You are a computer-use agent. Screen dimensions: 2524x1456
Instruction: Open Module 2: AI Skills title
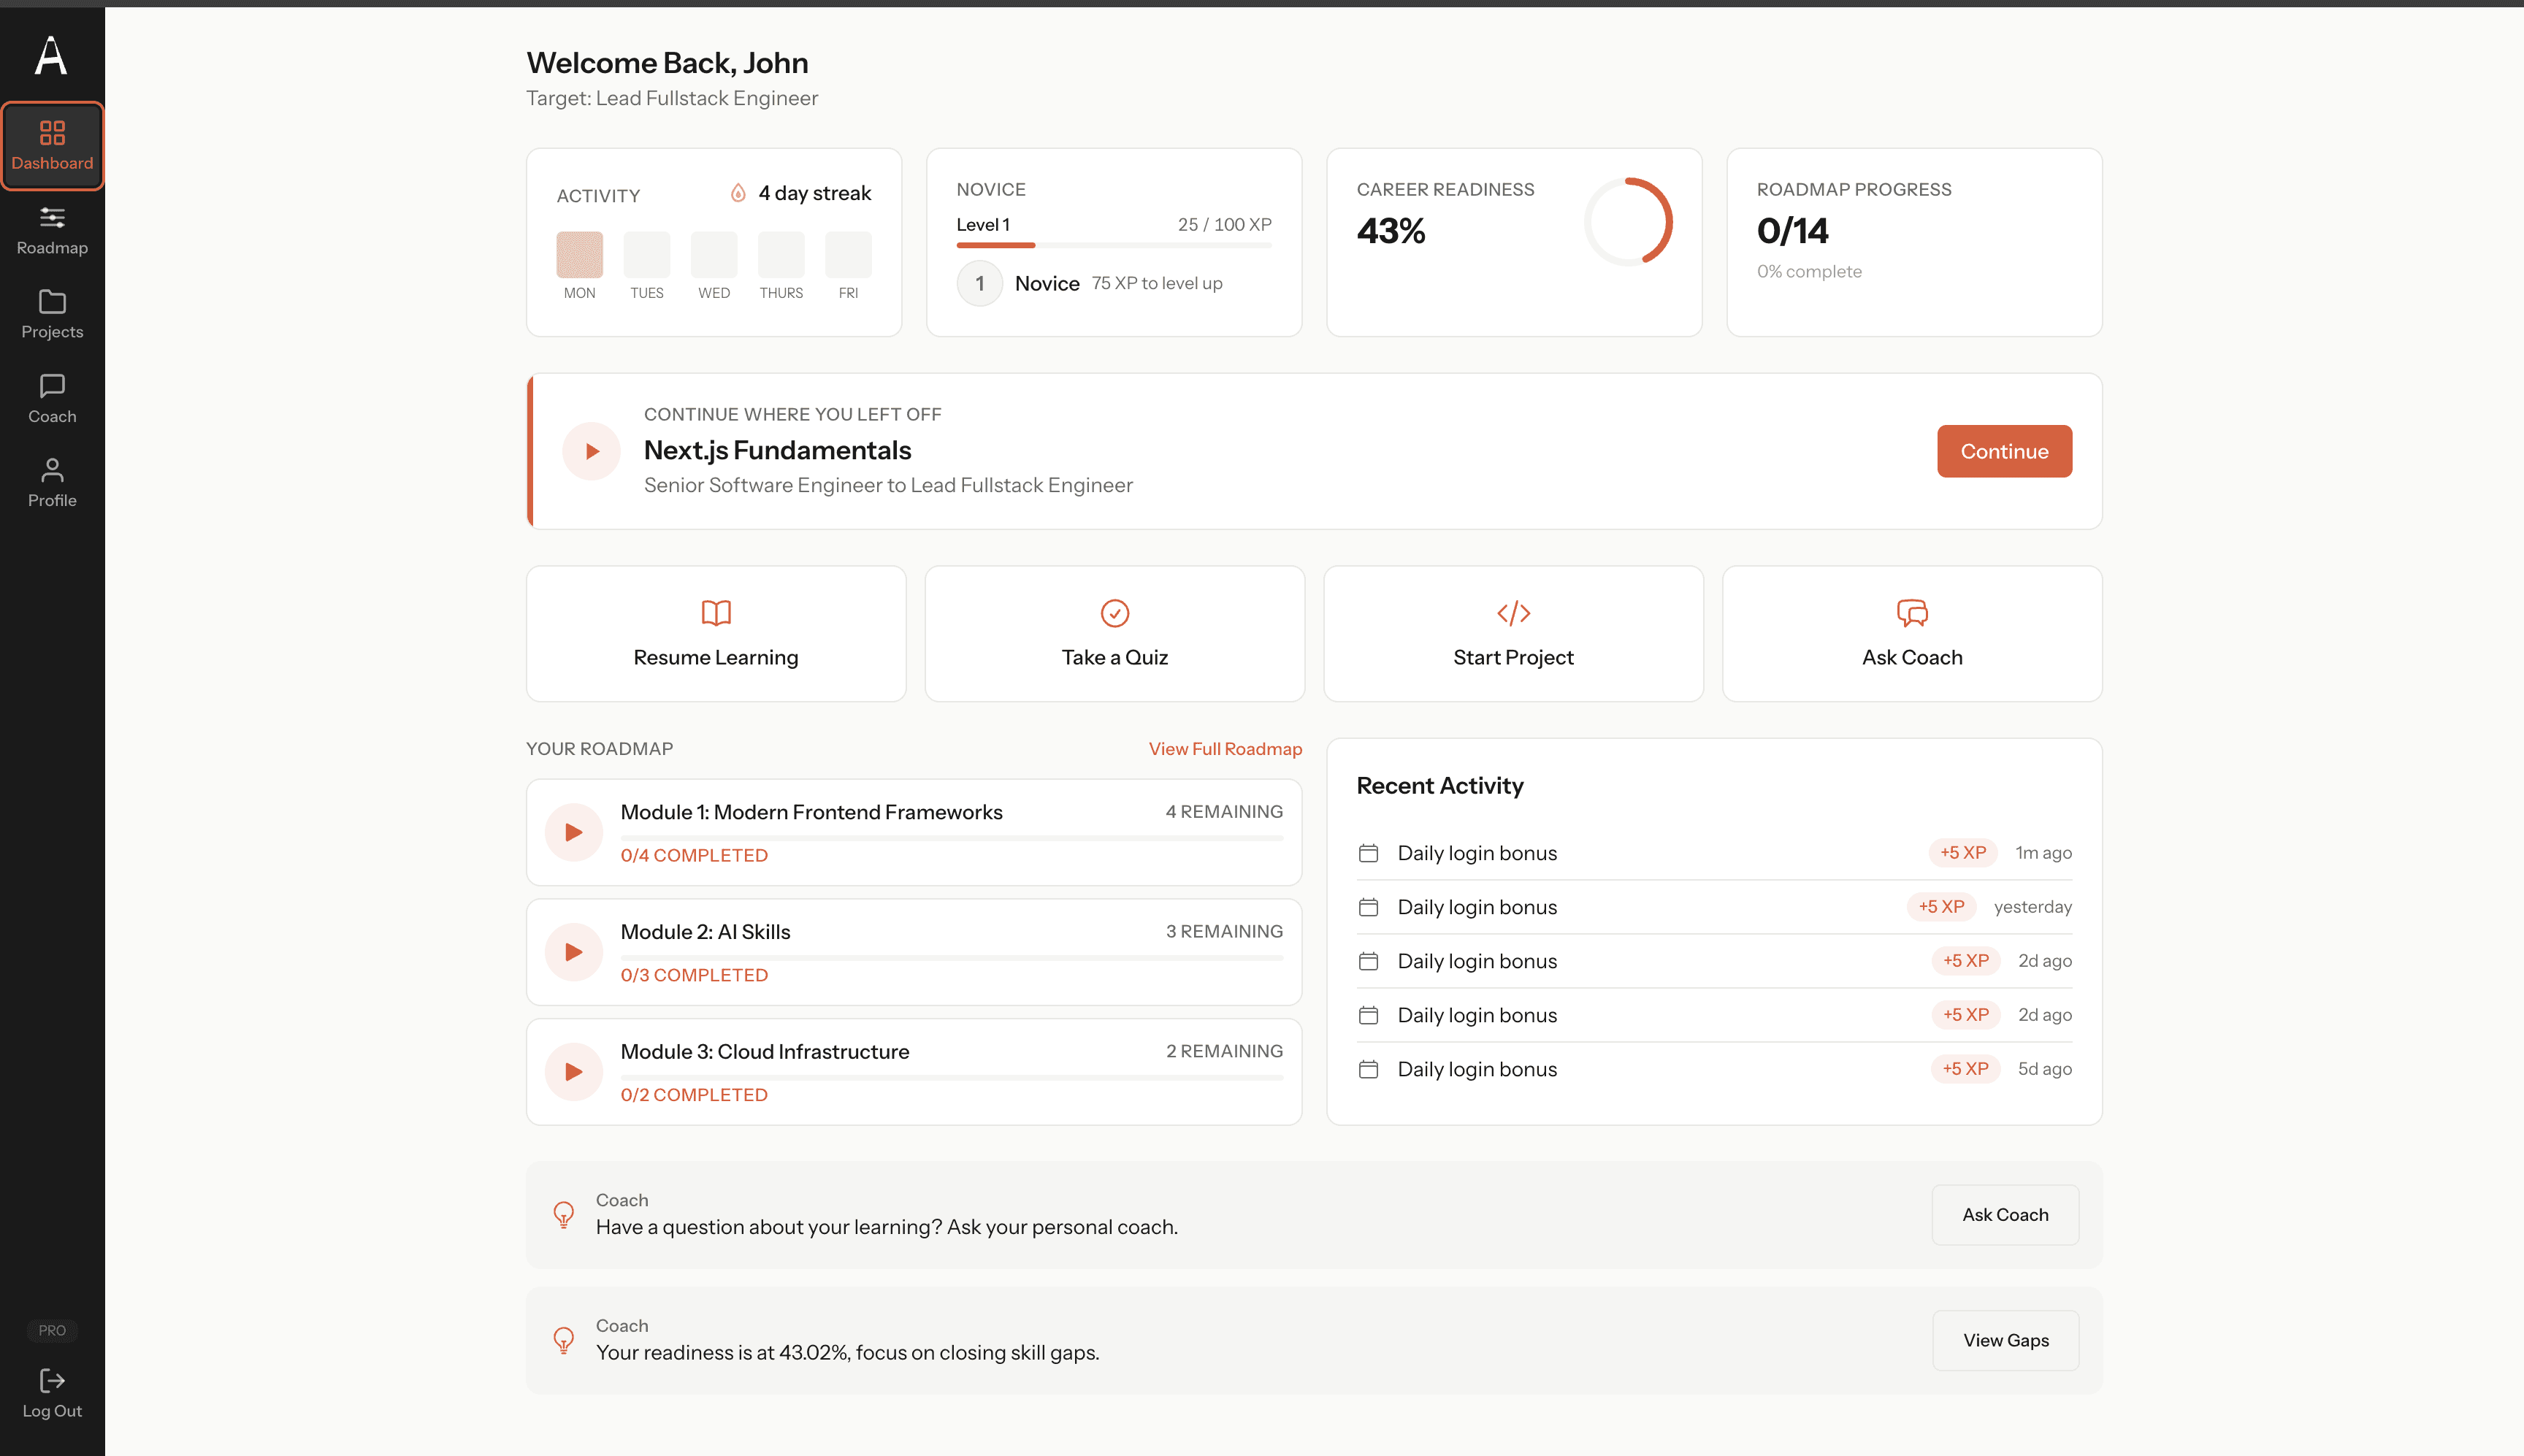click(x=705, y=932)
